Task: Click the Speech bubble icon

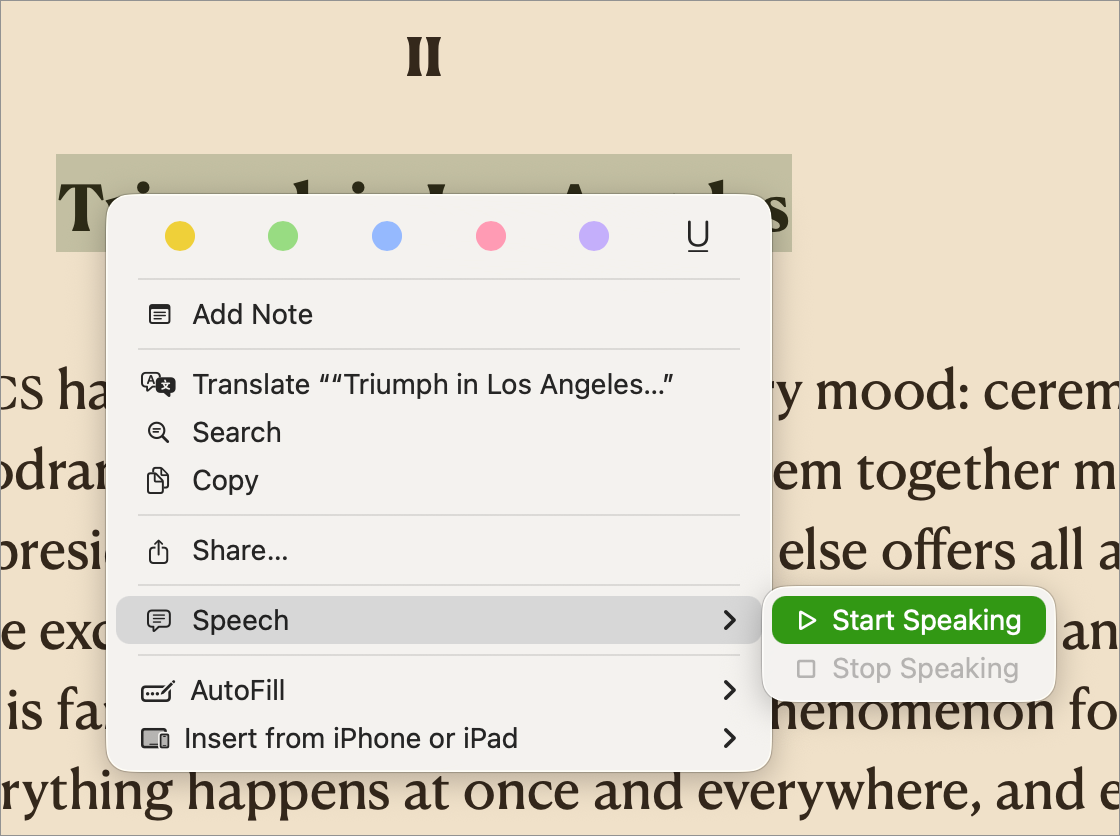Action: tap(159, 621)
